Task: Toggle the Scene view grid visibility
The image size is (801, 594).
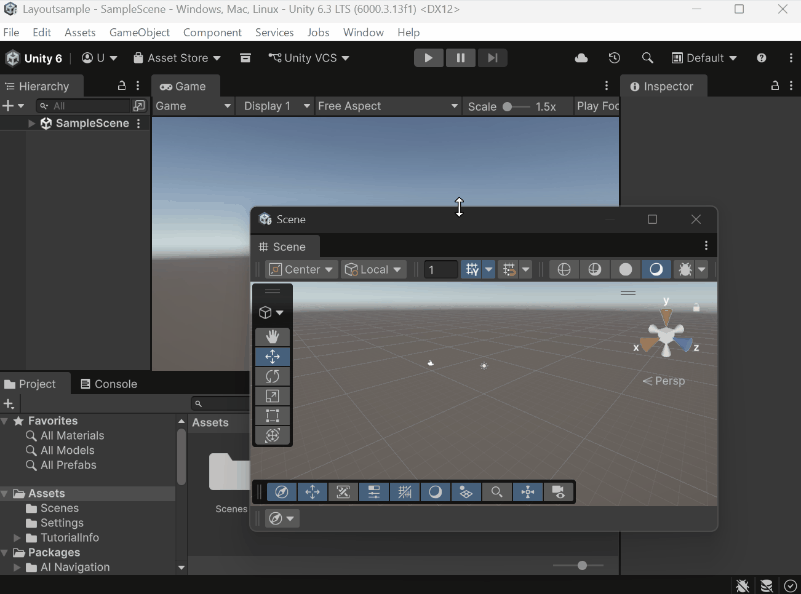Action: [x=472, y=269]
